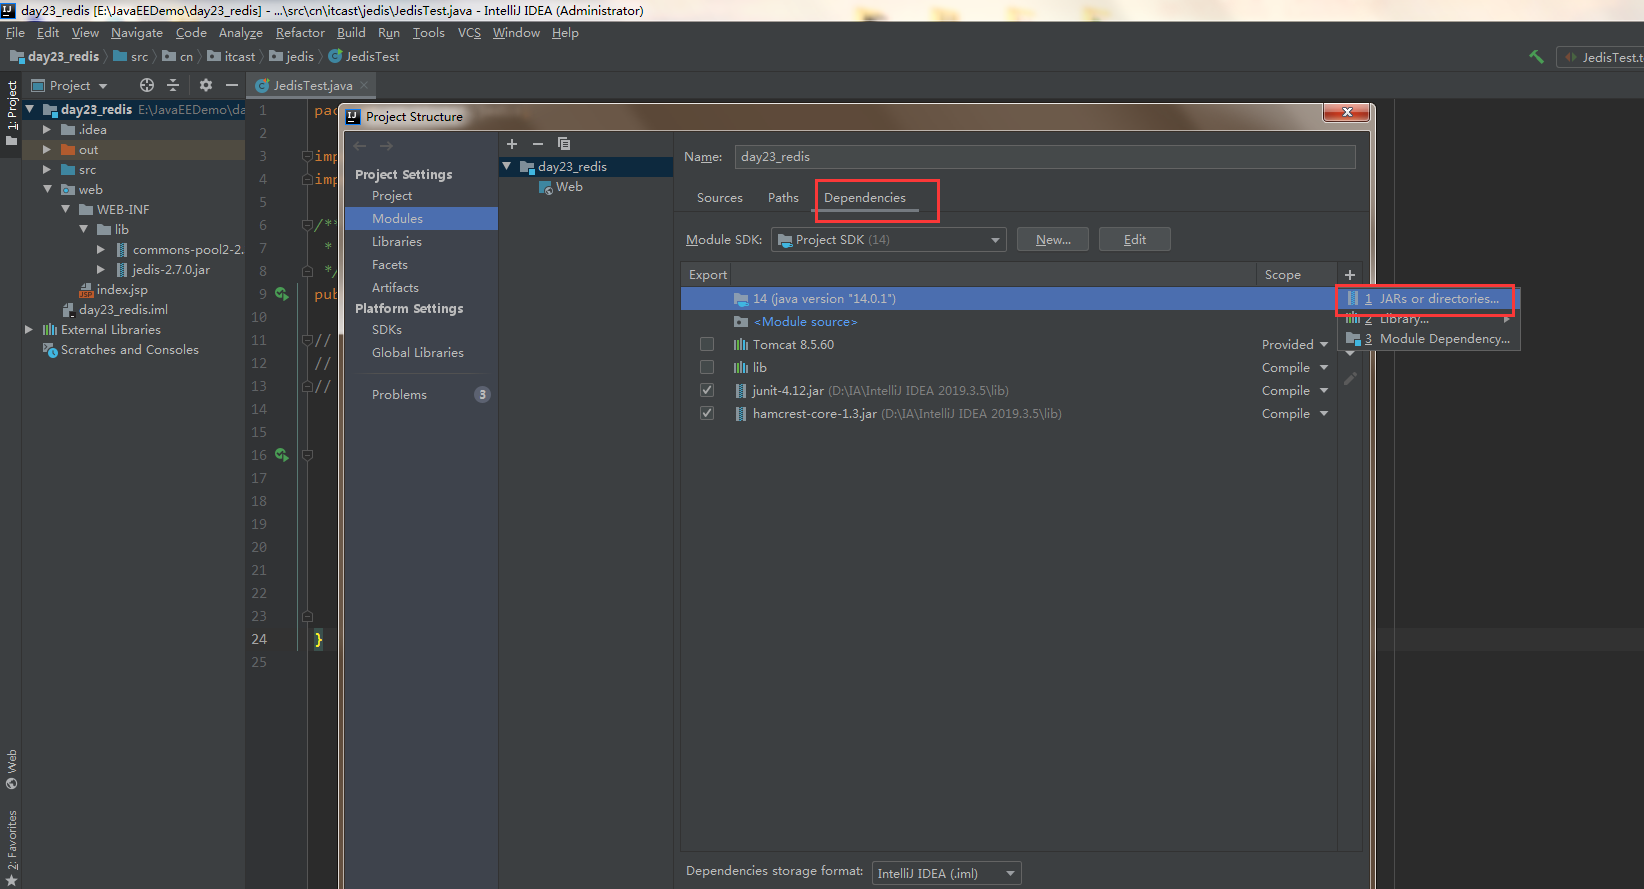The image size is (1644, 889).
Task: Toggle export checkbox for Tomcat 8.5.60
Action: tap(707, 344)
